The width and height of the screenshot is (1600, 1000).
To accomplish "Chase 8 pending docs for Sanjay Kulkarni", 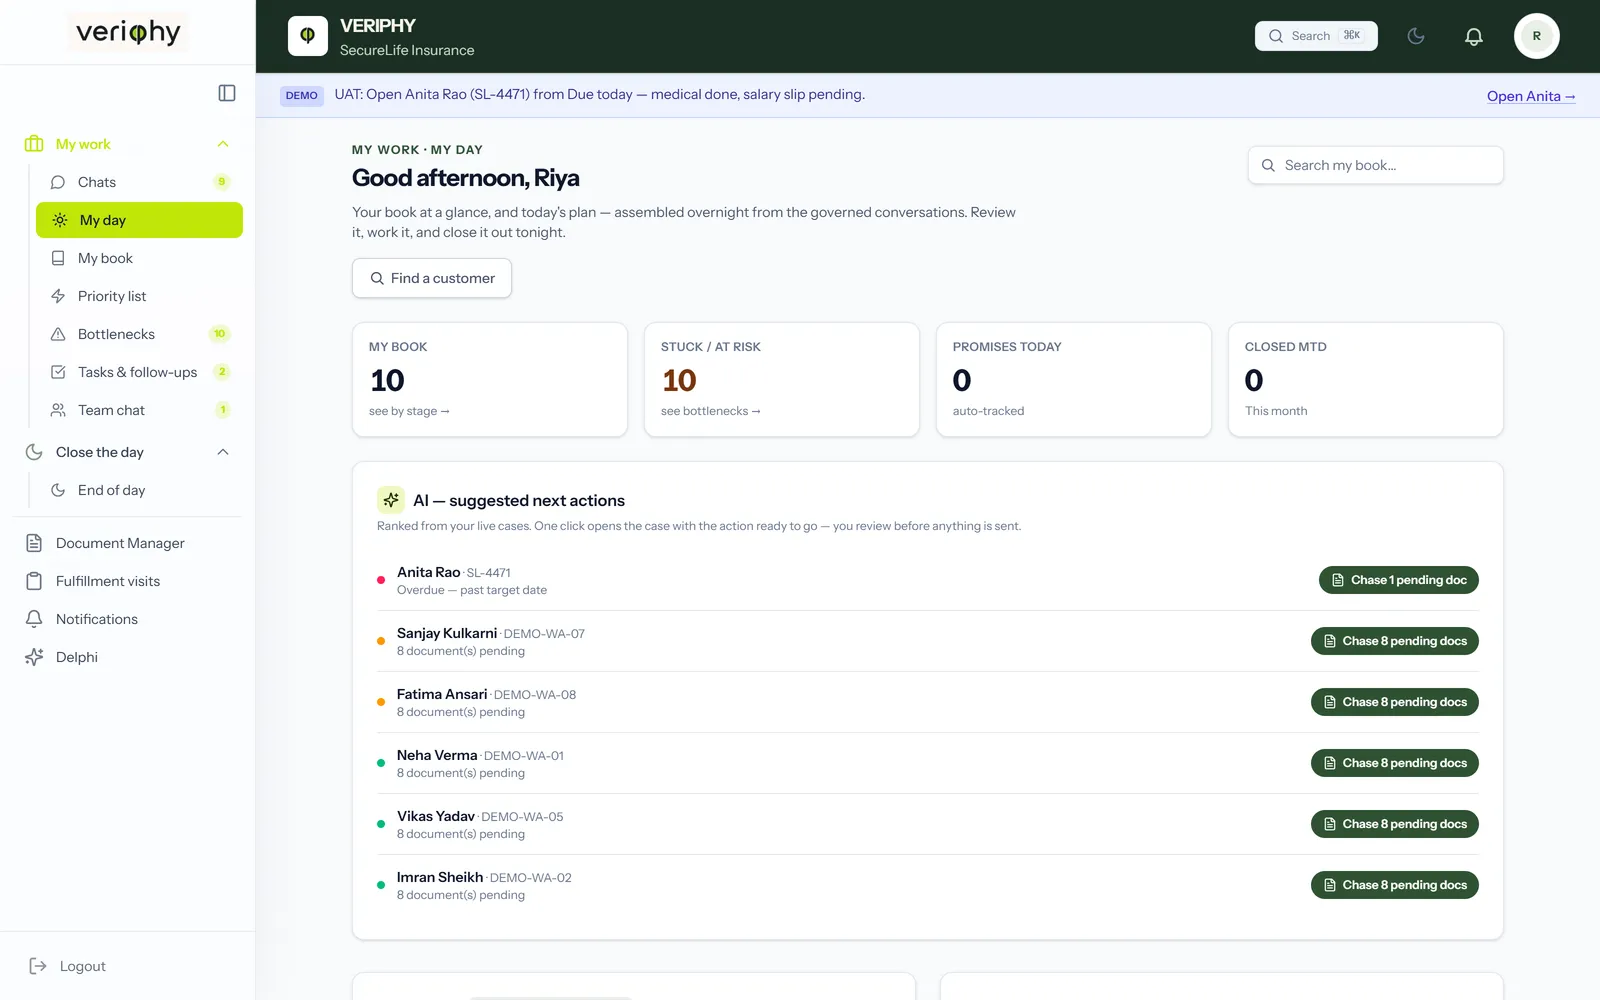I will pos(1395,641).
